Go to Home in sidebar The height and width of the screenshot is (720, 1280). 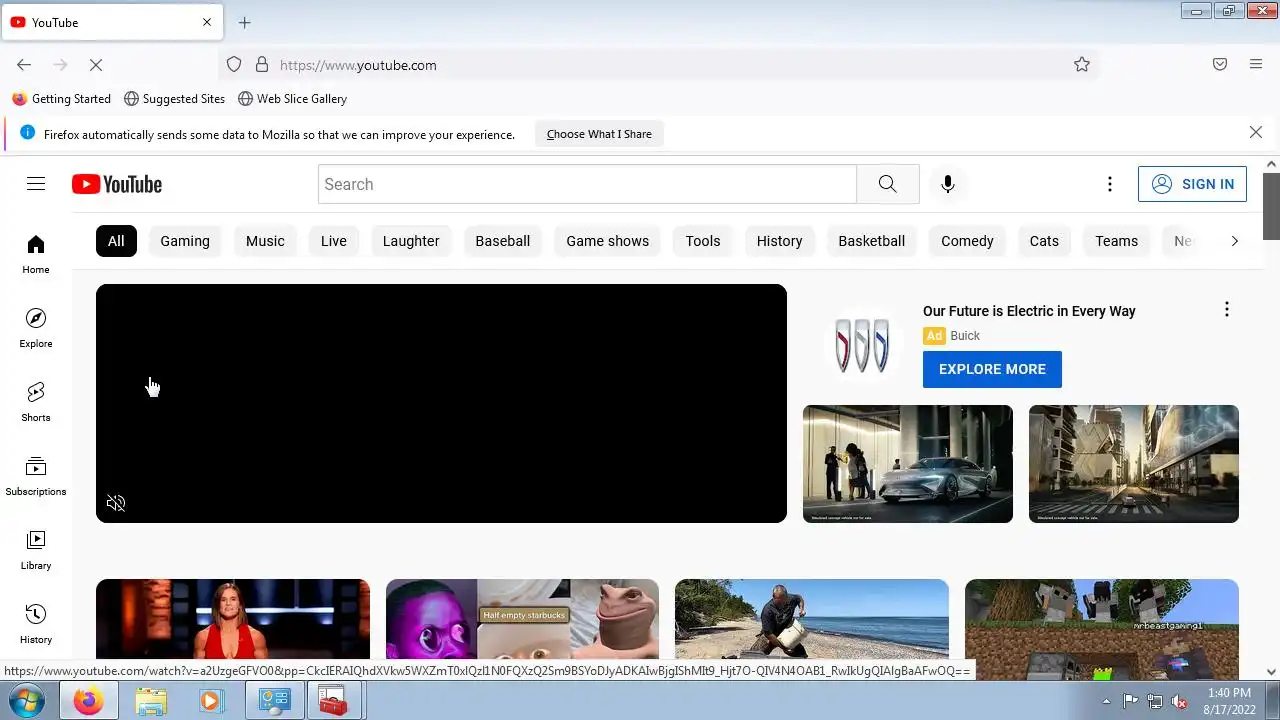click(x=36, y=254)
